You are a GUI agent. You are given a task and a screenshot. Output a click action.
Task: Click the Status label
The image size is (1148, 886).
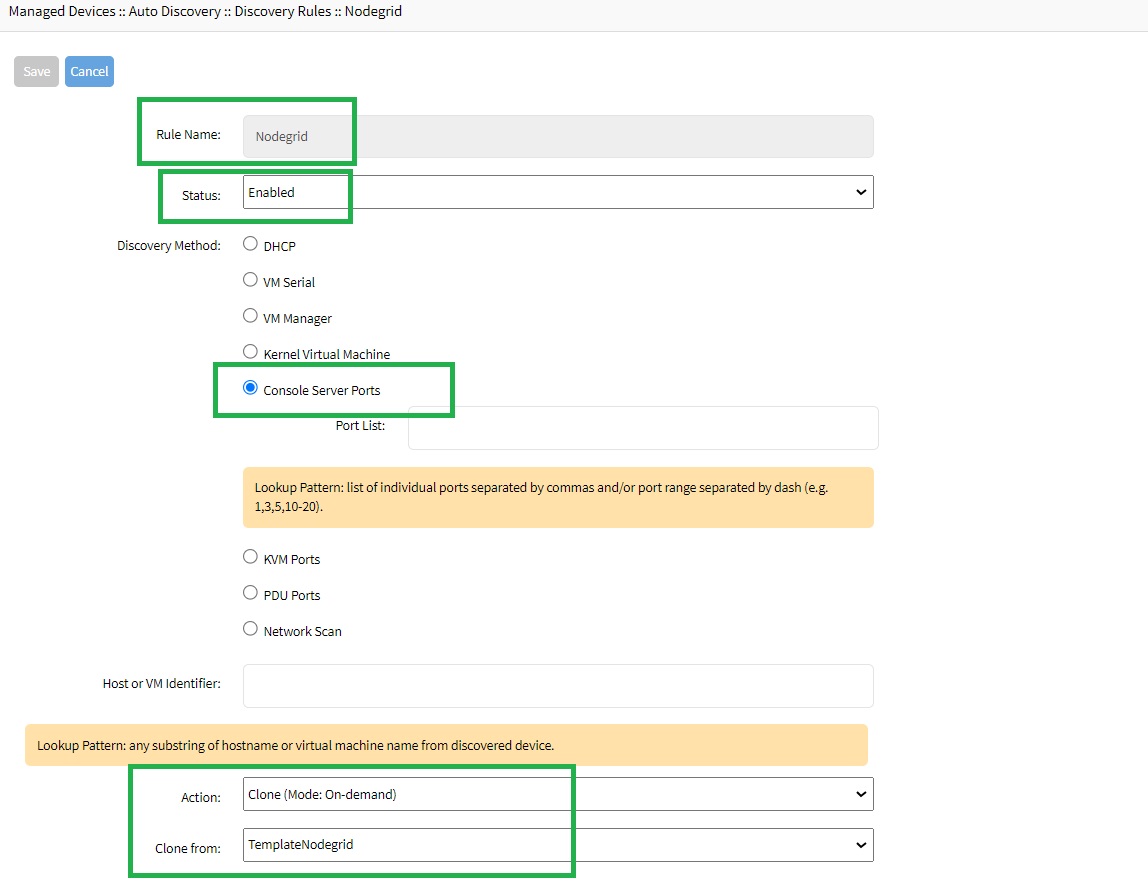click(x=201, y=196)
